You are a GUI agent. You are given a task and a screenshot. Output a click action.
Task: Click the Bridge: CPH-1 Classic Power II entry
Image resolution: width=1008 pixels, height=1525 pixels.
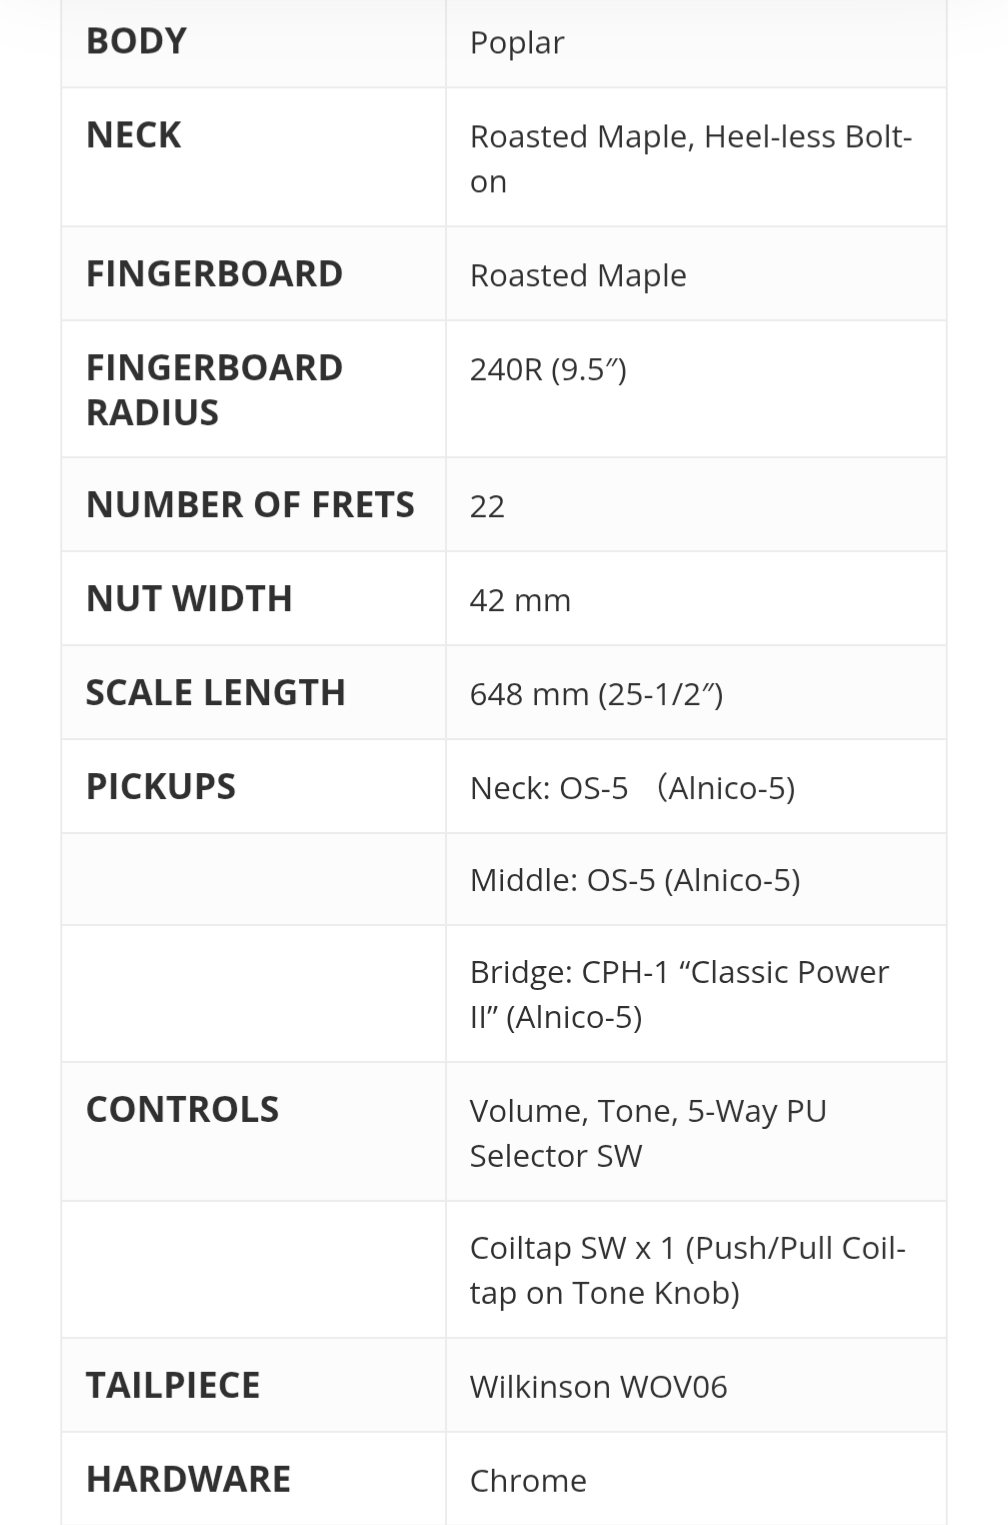coord(679,994)
